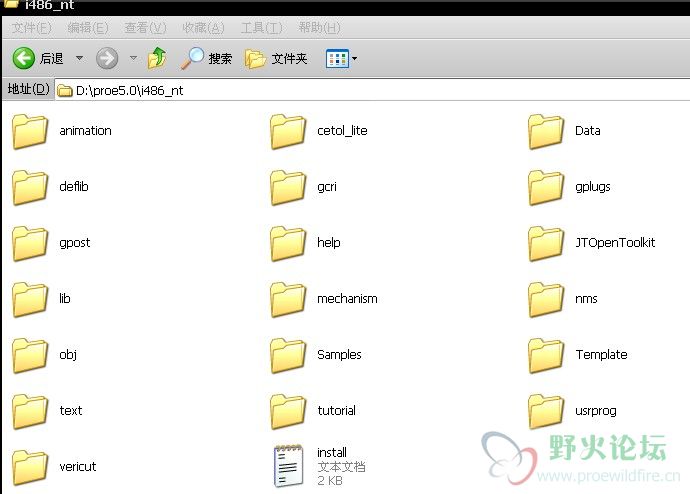The image size is (690, 494).
Task: Select the gpost folder icon
Action: tap(30, 243)
